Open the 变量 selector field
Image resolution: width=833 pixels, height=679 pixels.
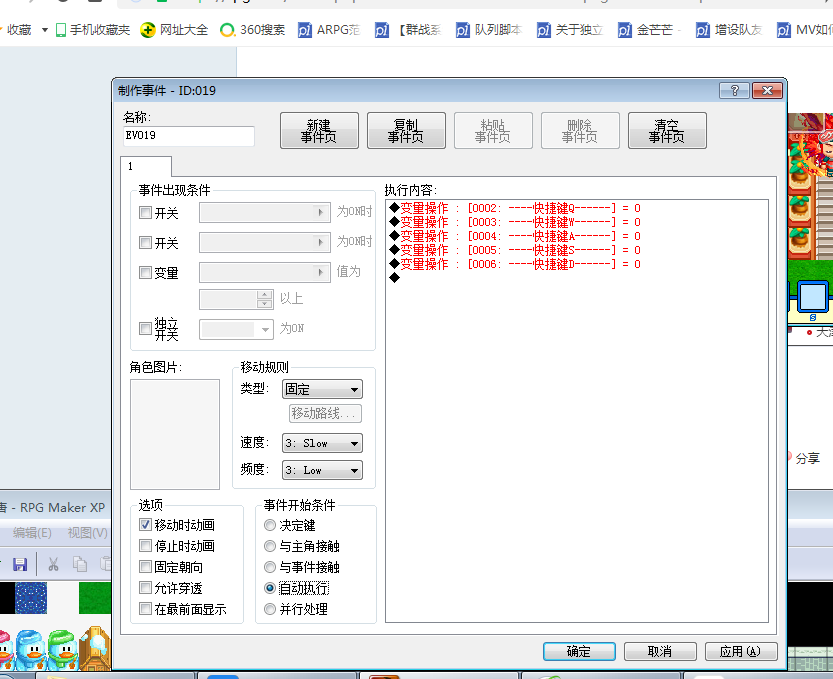click(265, 273)
